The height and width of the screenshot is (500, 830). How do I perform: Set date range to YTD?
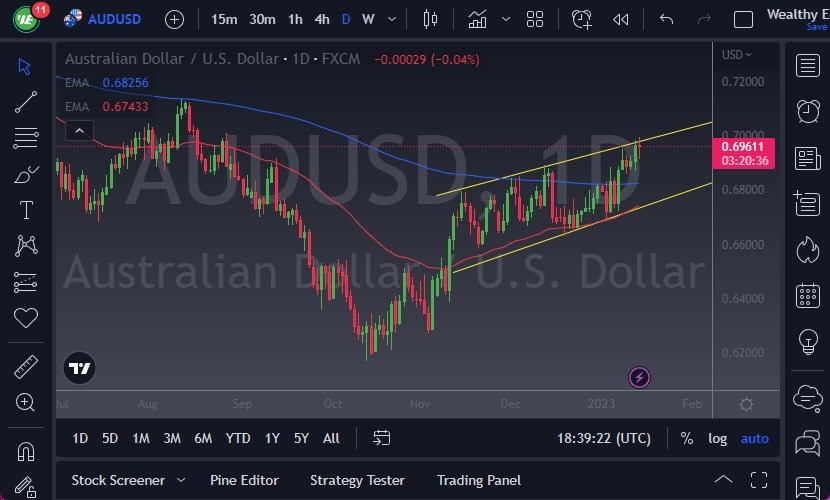[x=238, y=438]
